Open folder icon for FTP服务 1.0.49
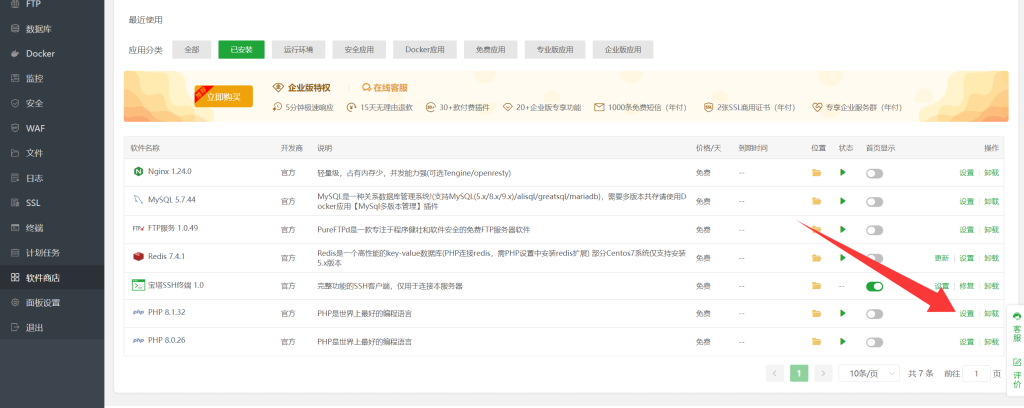The height and width of the screenshot is (408, 1024). [816, 229]
